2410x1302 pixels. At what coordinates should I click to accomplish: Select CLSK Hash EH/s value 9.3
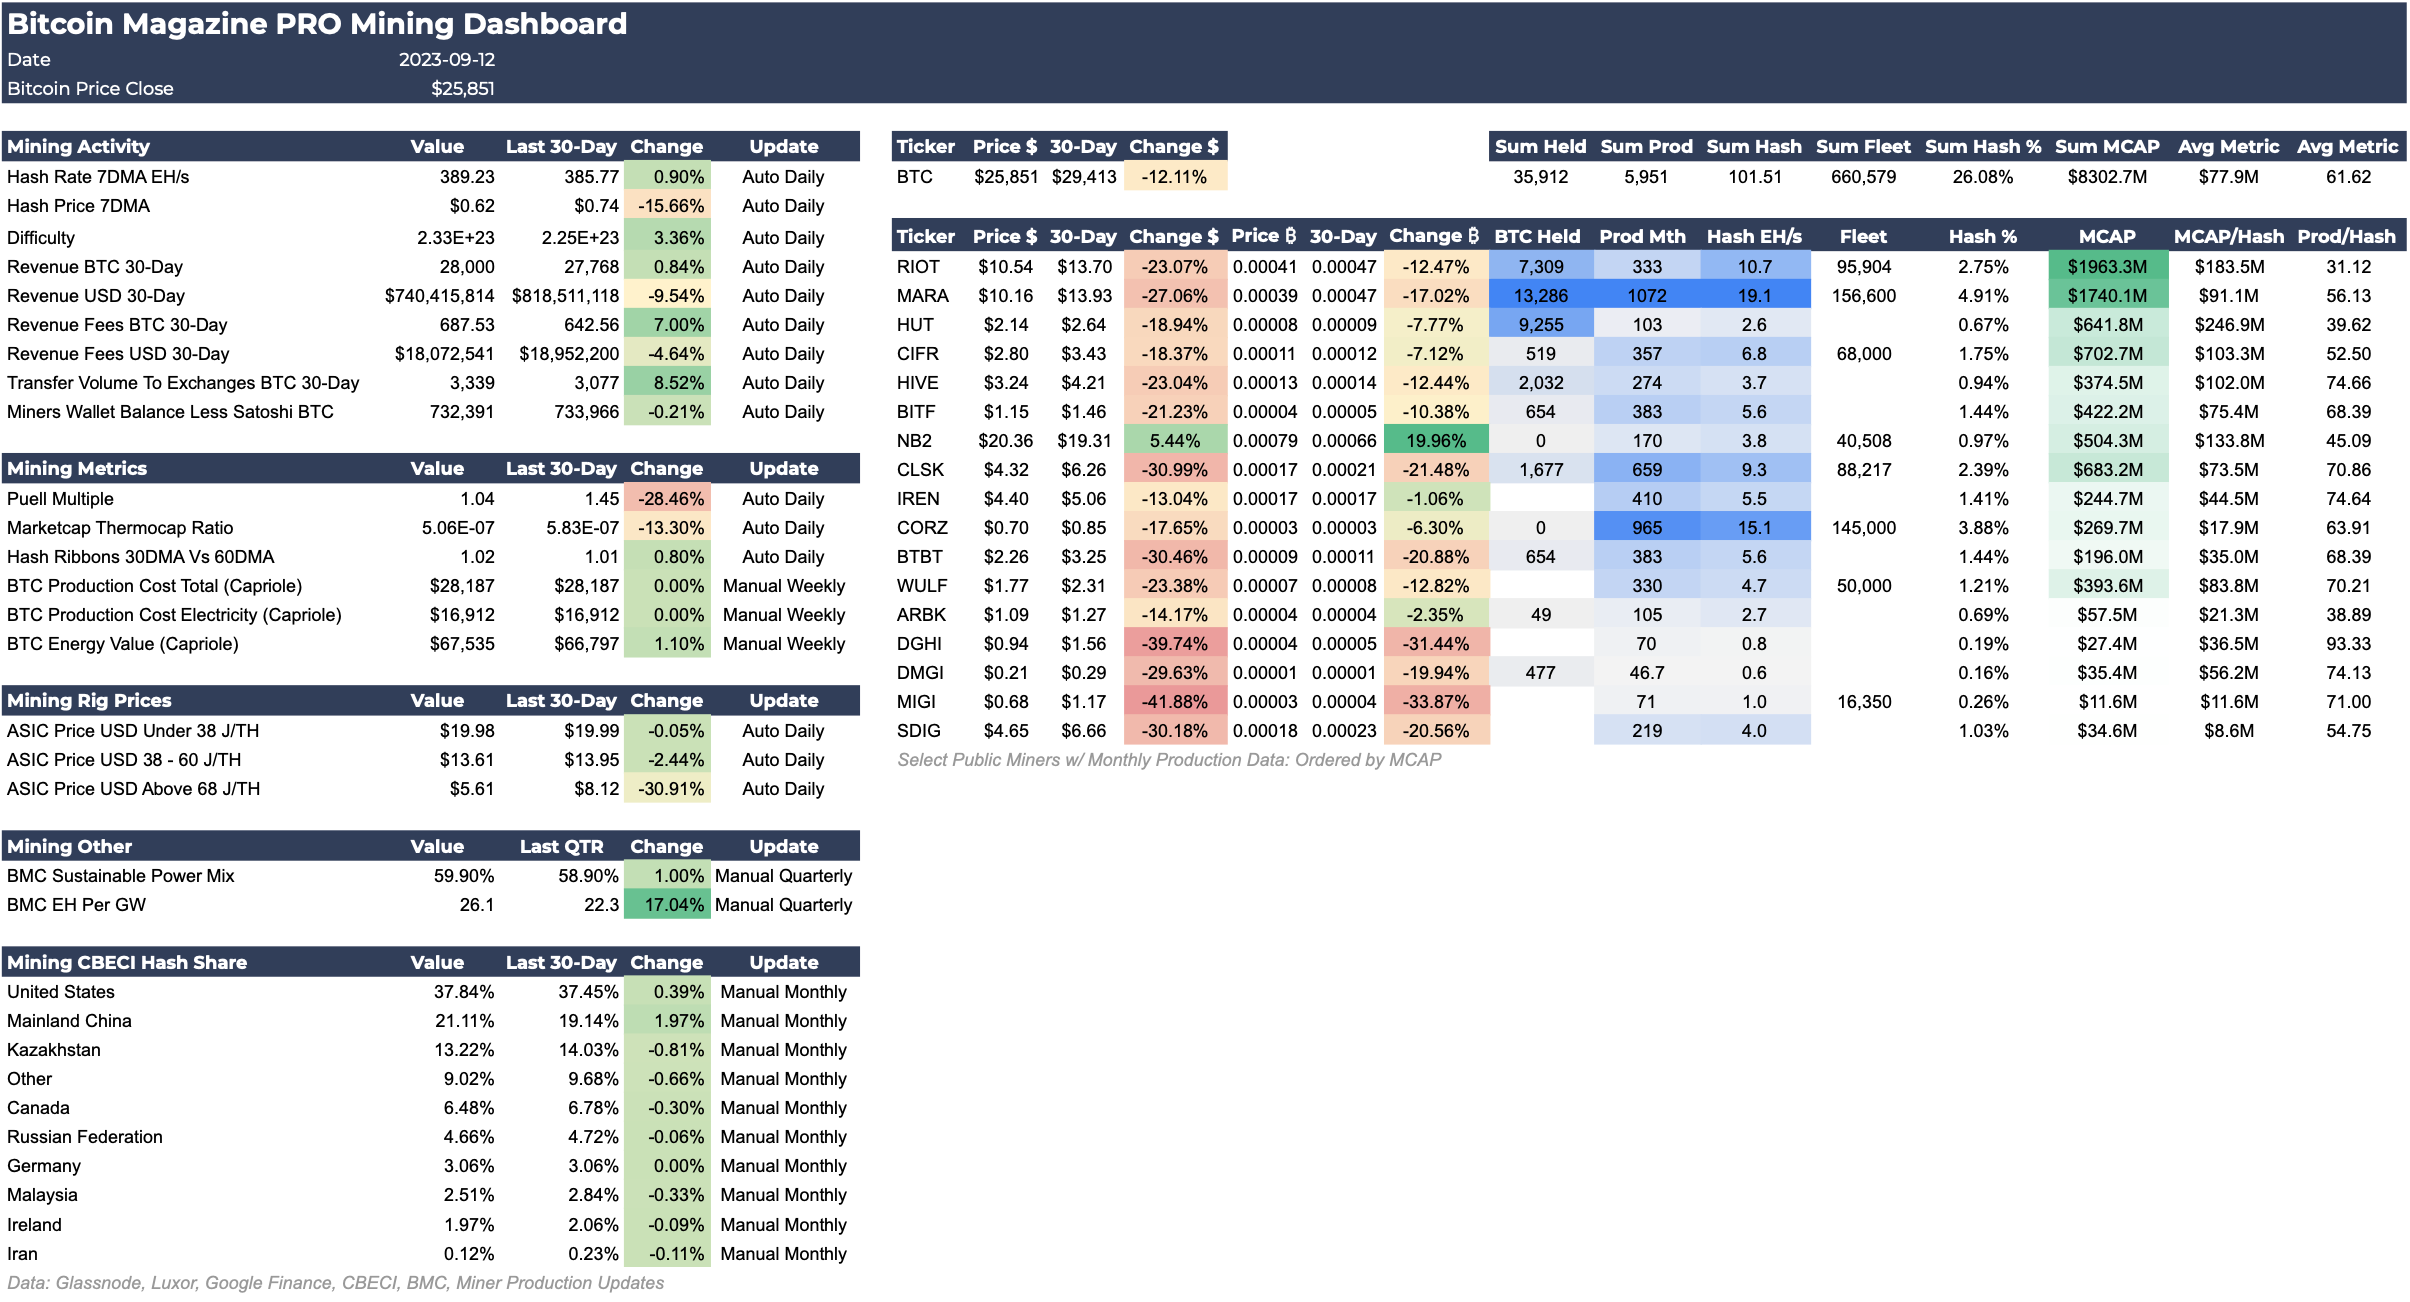[x=1754, y=470]
